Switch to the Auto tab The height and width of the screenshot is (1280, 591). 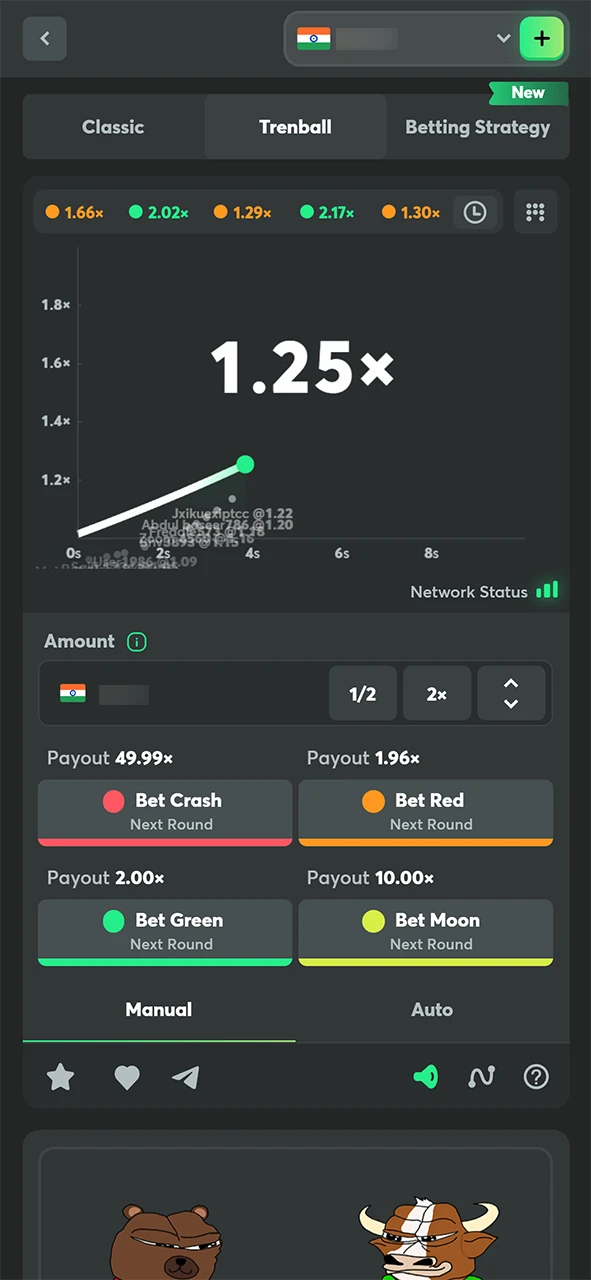432,1009
